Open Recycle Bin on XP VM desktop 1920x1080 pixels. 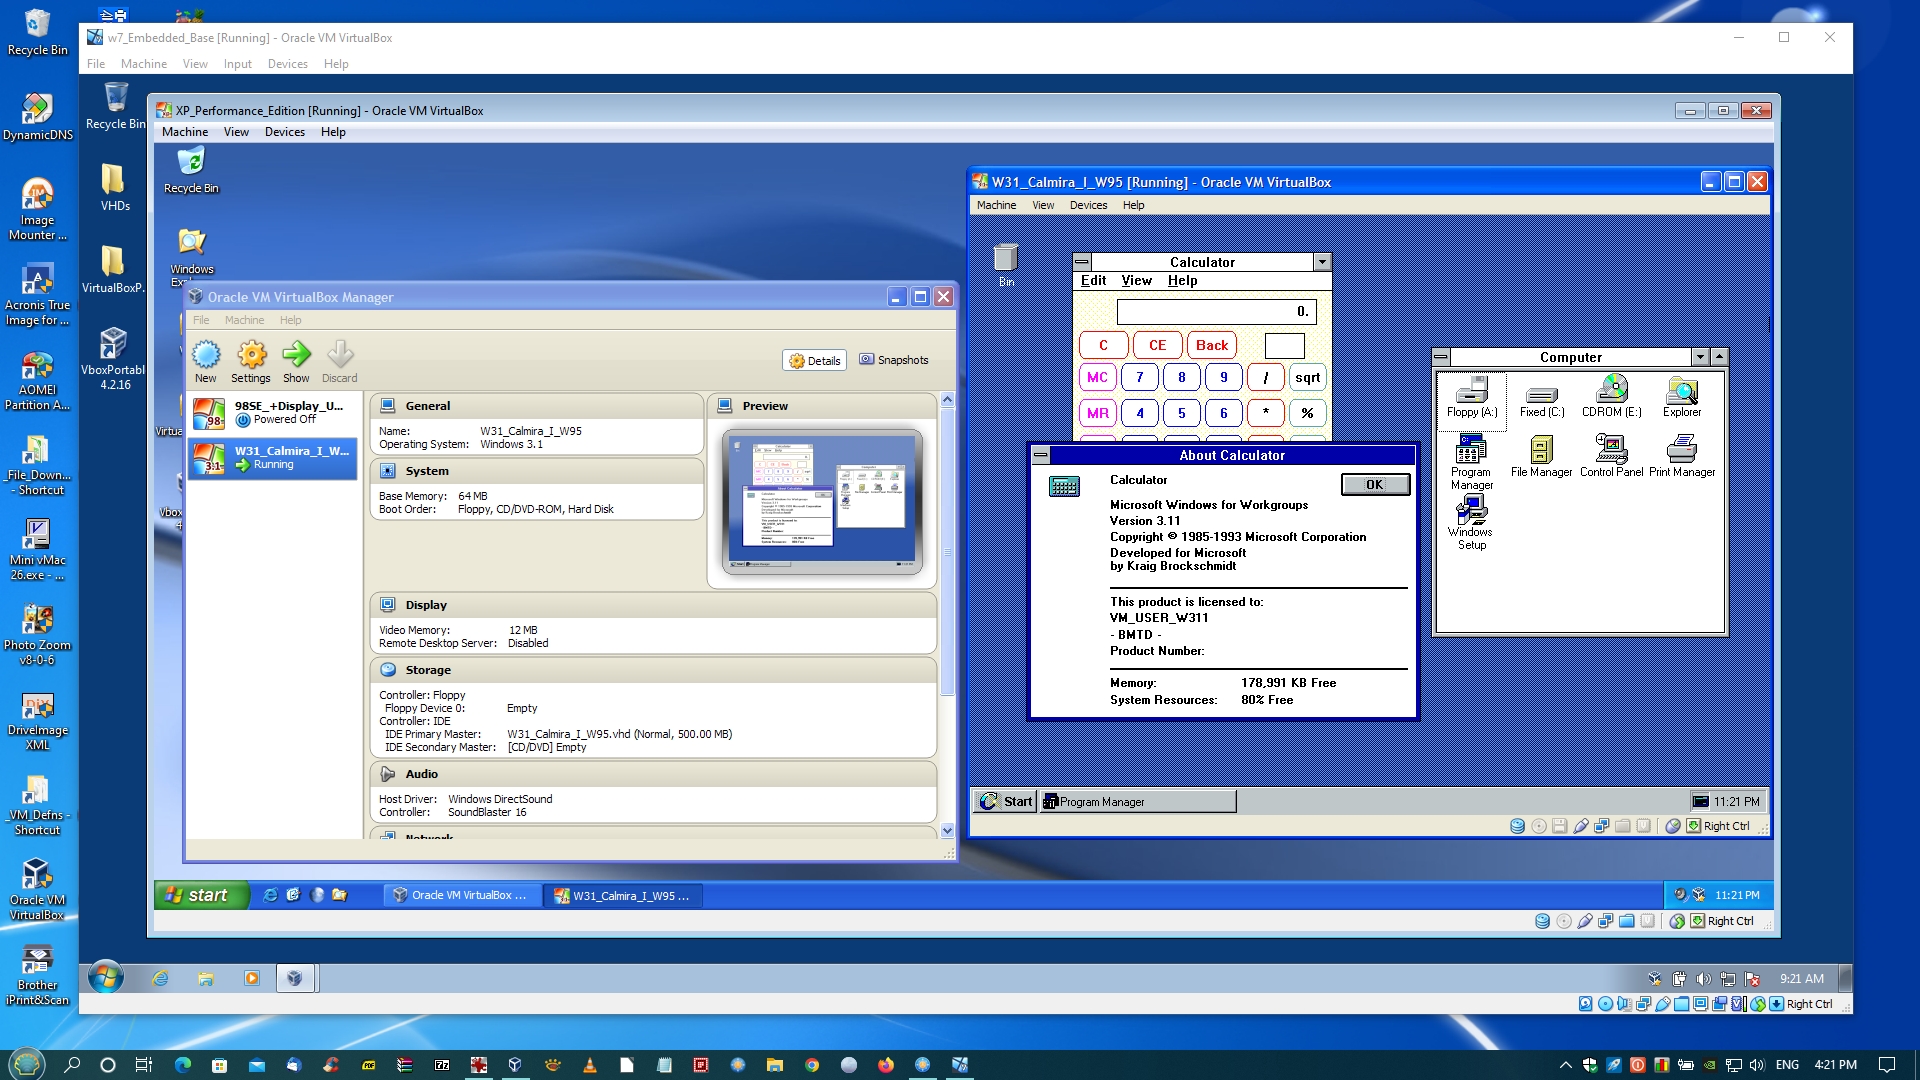pyautogui.click(x=190, y=170)
